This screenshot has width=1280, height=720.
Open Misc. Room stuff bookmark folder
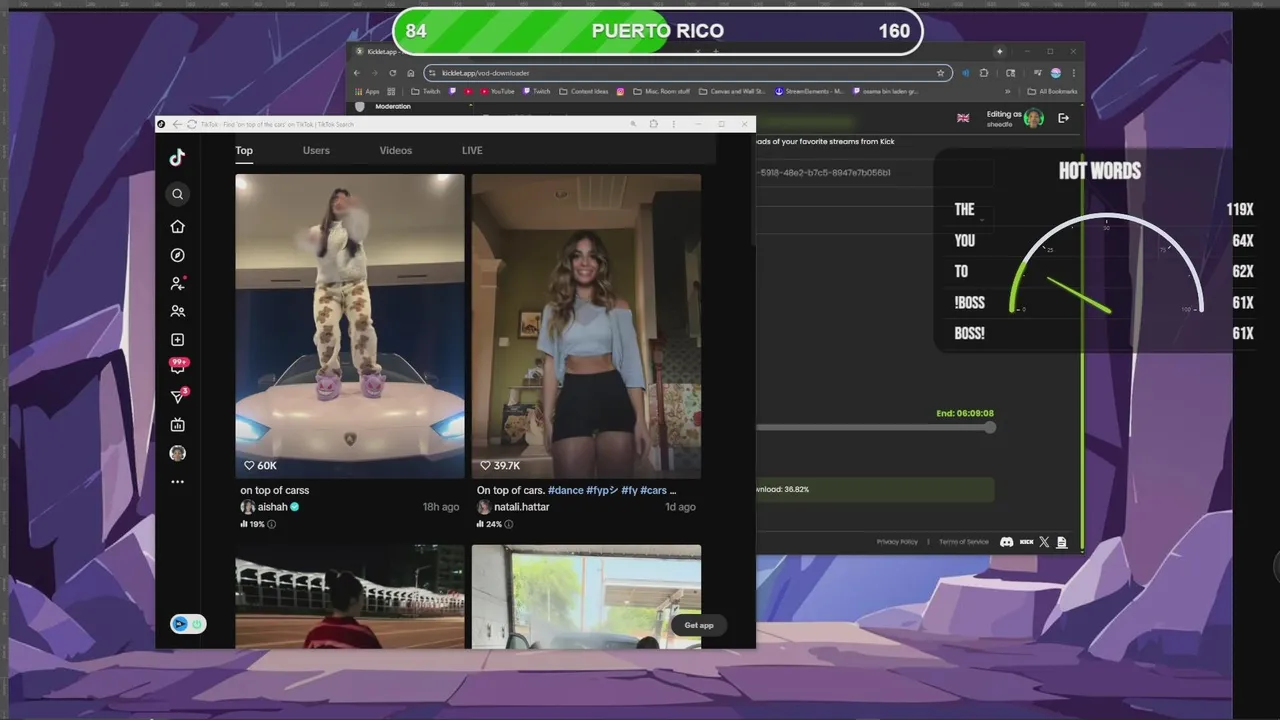point(661,91)
